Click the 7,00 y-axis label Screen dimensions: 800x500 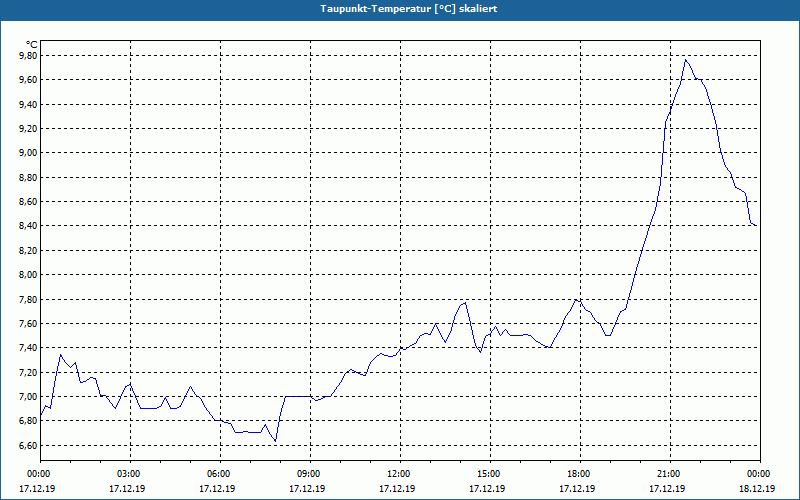tap(28, 397)
